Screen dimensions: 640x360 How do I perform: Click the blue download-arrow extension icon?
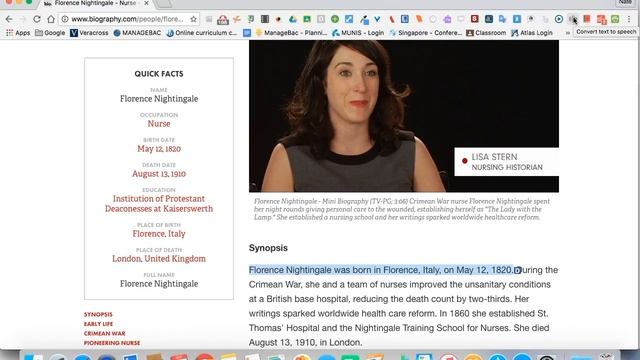tap(517, 19)
